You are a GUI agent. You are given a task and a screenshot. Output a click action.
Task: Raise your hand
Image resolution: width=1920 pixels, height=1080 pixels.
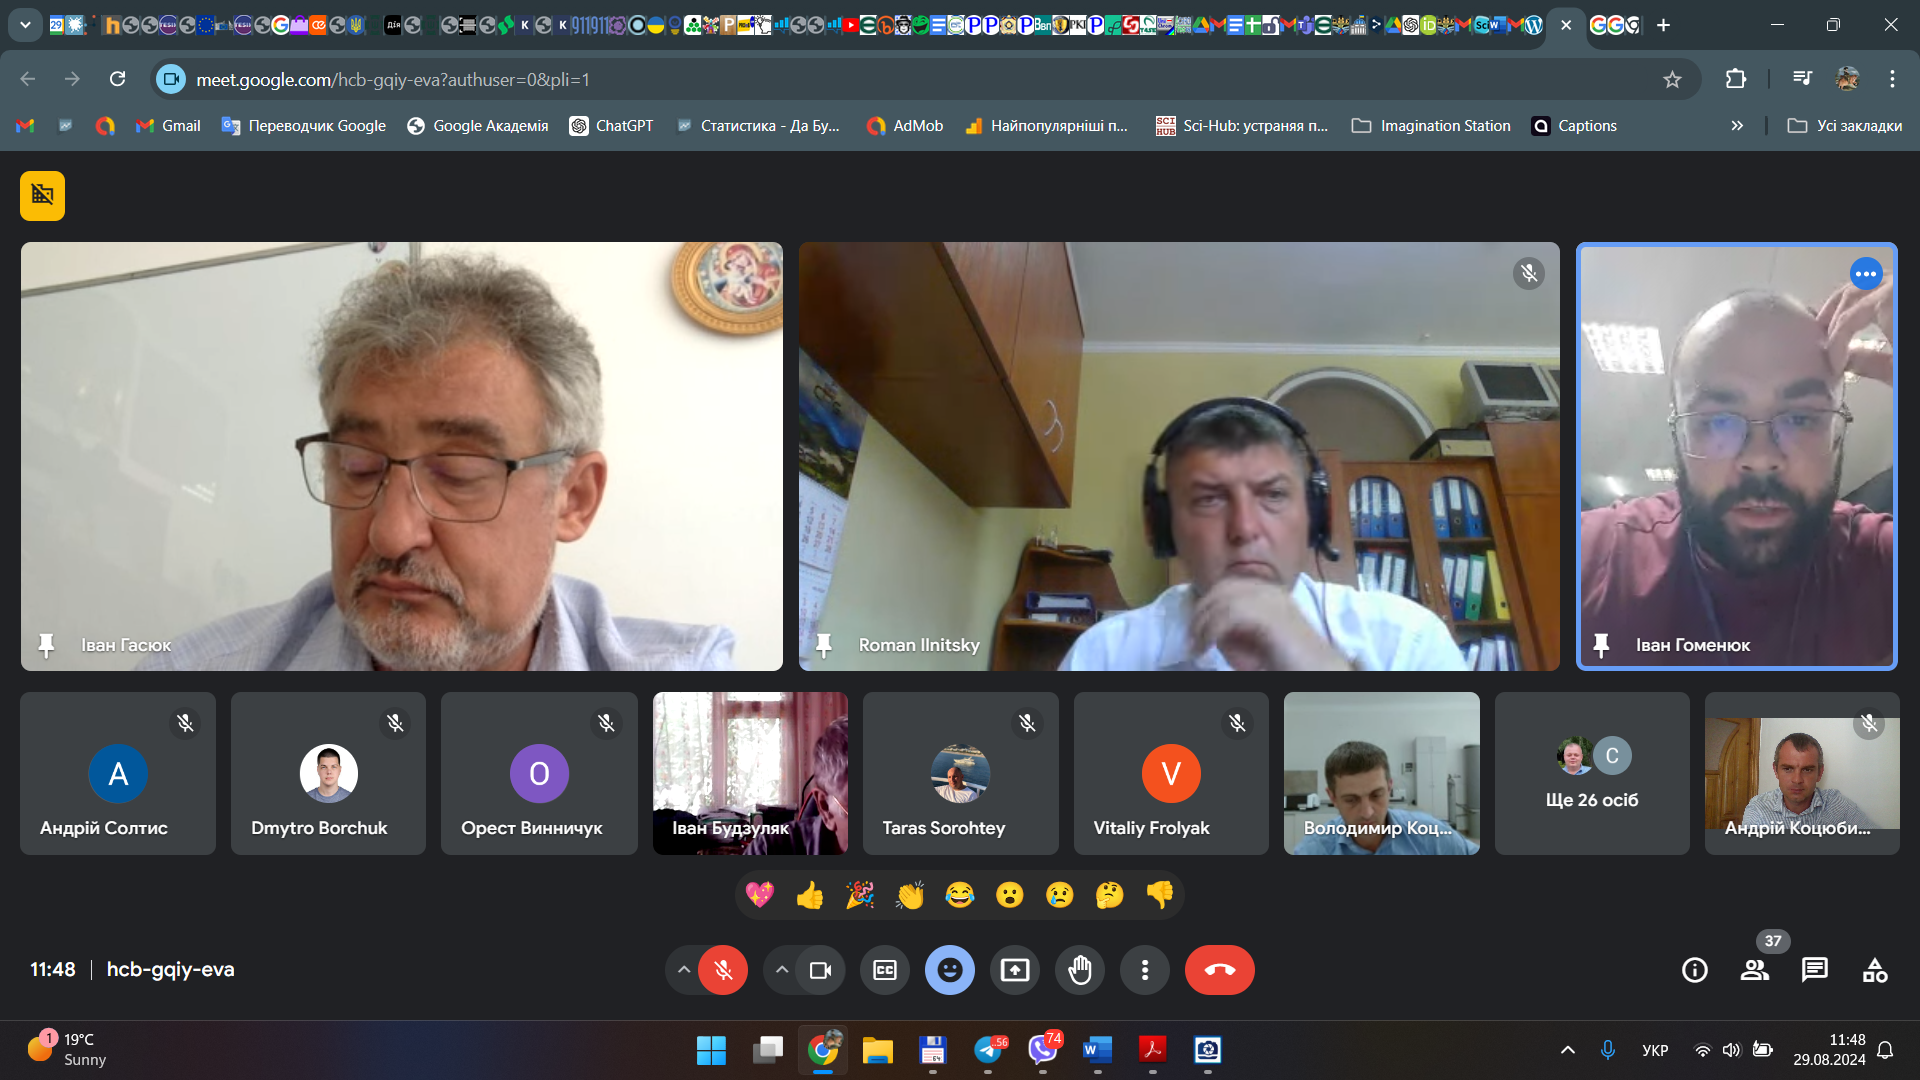pyautogui.click(x=1080, y=970)
